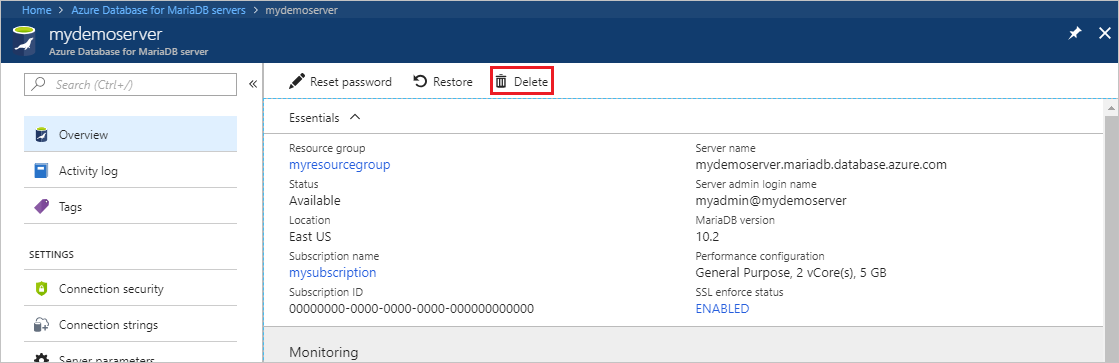Click the Status value Available
The height and width of the screenshot is (363, 1119).
(x=315, y=200)
